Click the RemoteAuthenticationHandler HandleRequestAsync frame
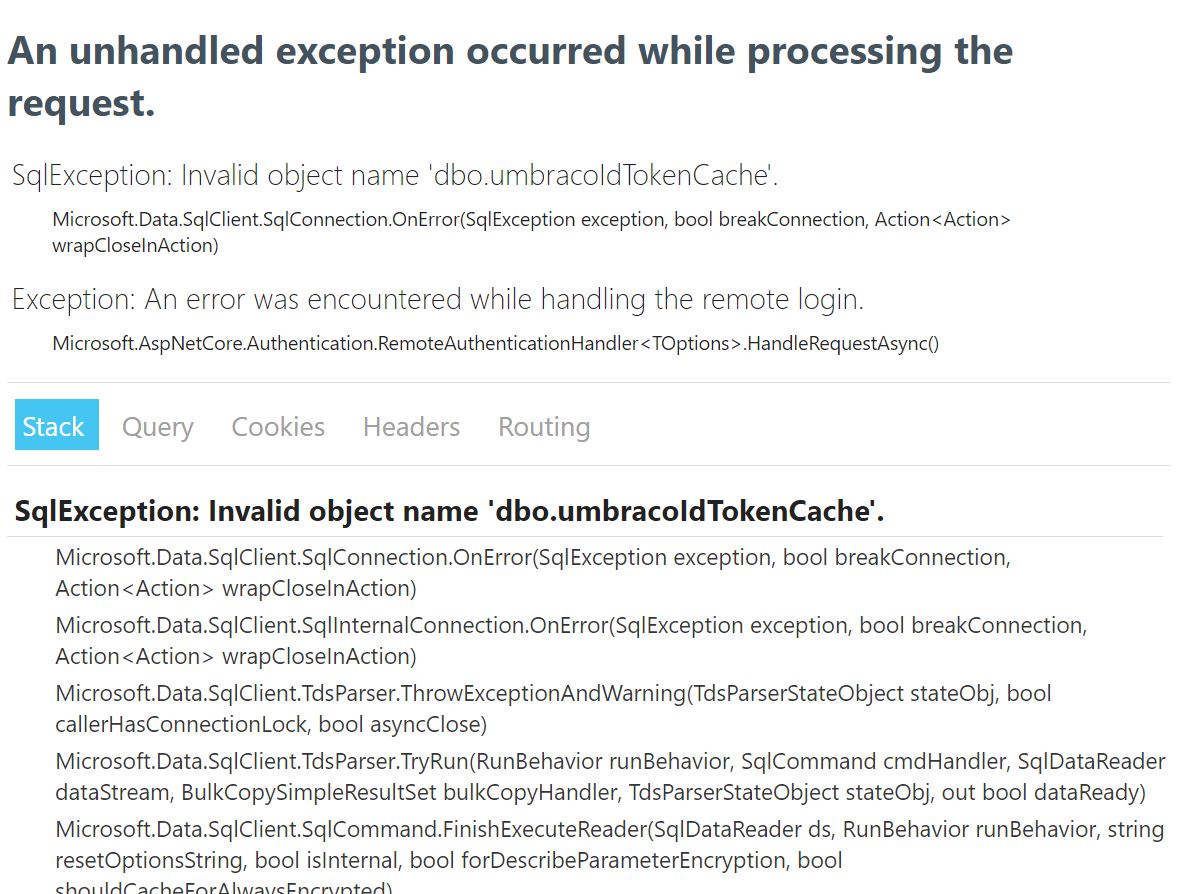Image resolution: width=1181 pixels, height=894 pixels. point(496,343)
